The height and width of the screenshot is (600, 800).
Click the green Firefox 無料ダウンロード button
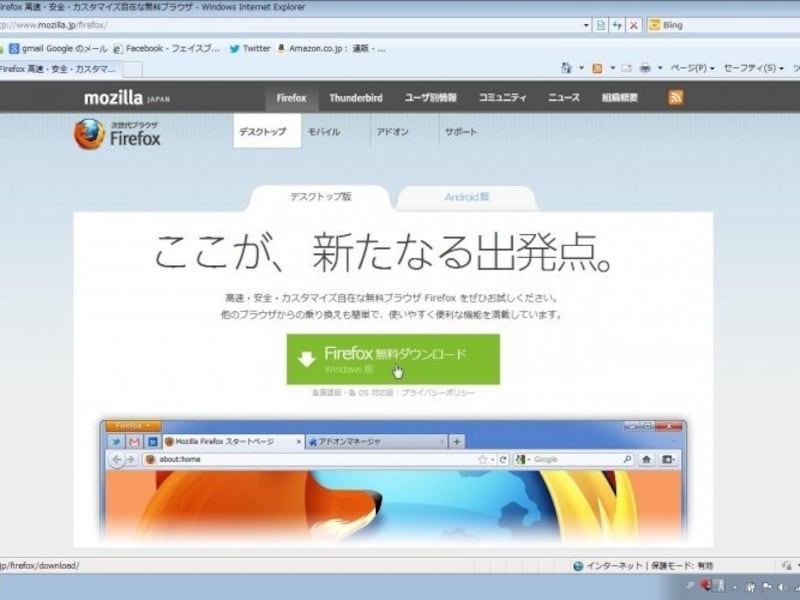click(x=396, y=358)
